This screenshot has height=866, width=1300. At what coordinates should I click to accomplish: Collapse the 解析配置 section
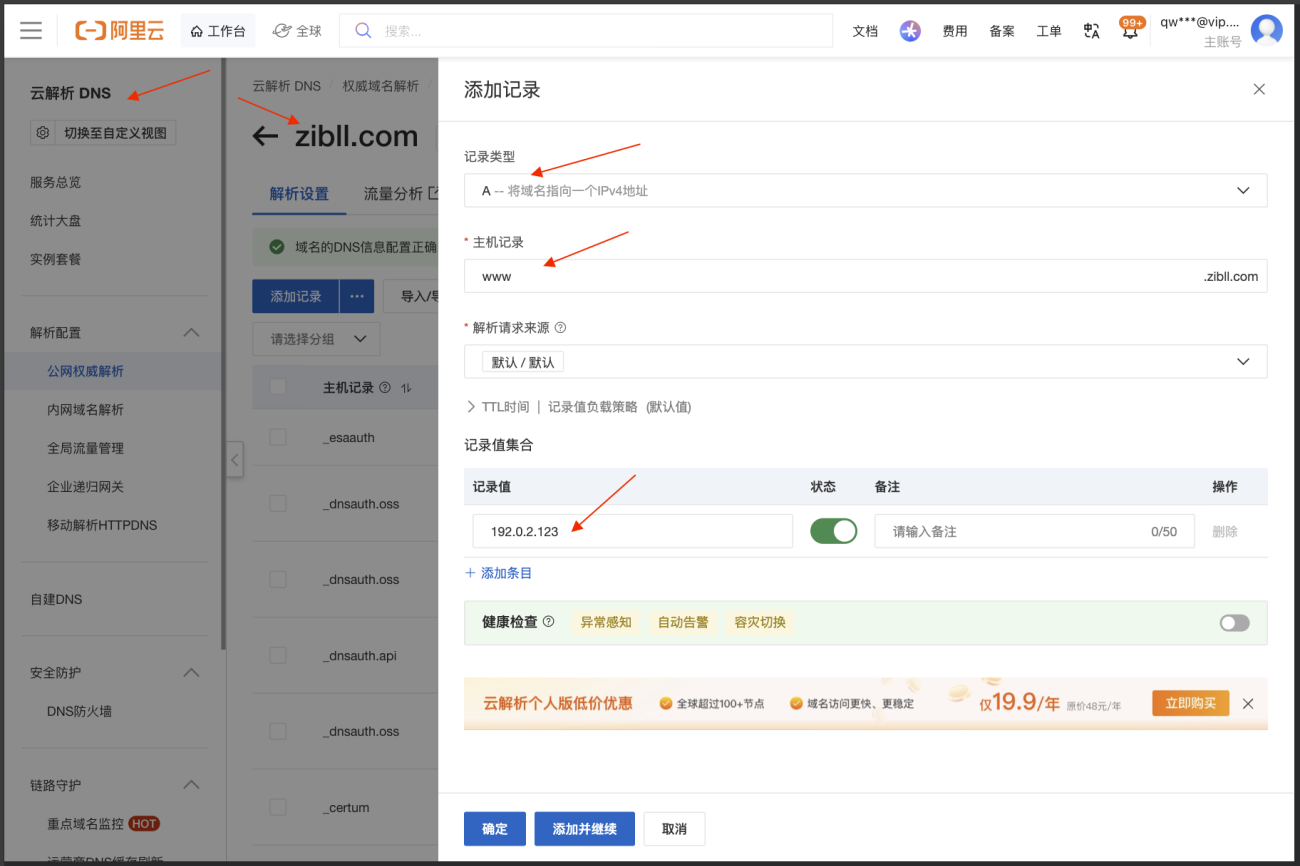pyautogui.click(x=191, y=333)
